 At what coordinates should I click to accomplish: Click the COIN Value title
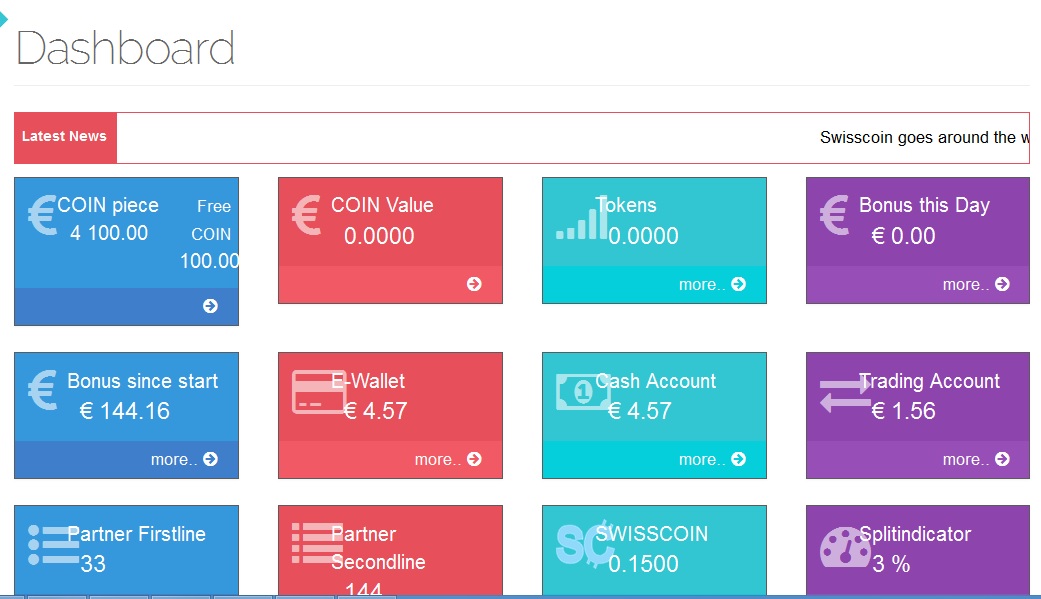click(382, 205)
